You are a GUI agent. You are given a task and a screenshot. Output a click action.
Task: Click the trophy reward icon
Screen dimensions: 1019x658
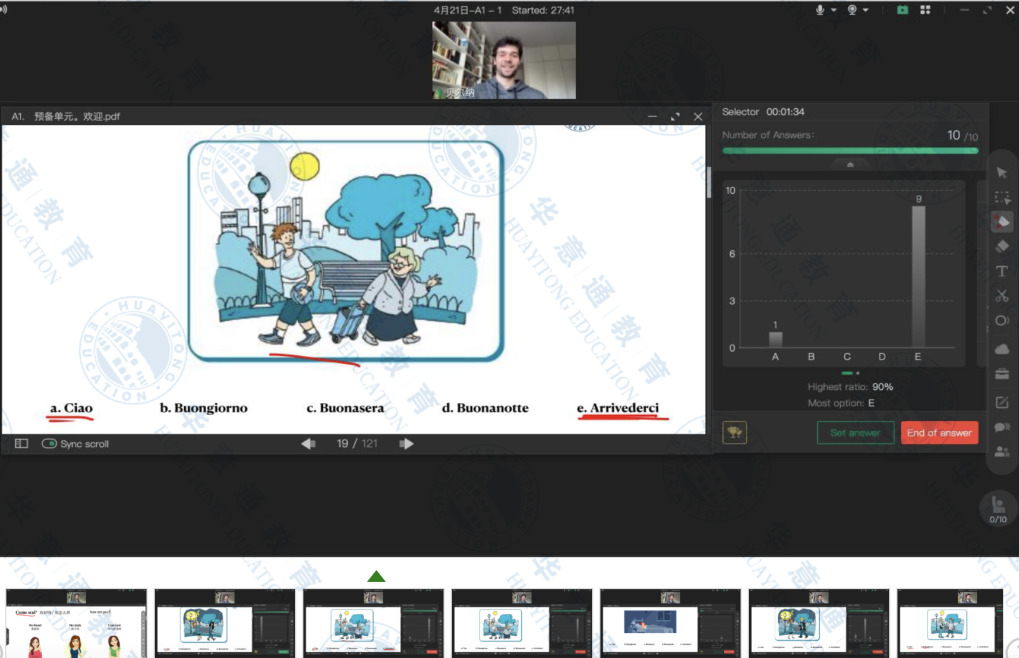coord(734,433)
